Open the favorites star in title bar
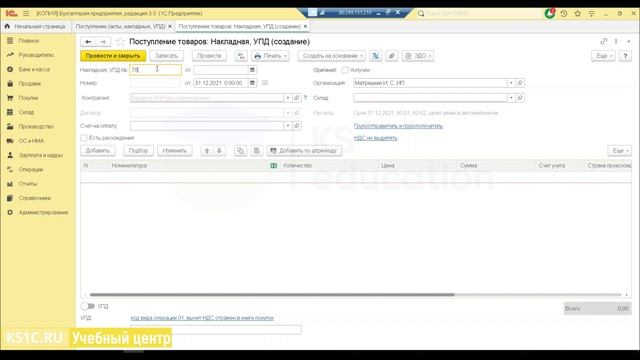 (578, 13)
